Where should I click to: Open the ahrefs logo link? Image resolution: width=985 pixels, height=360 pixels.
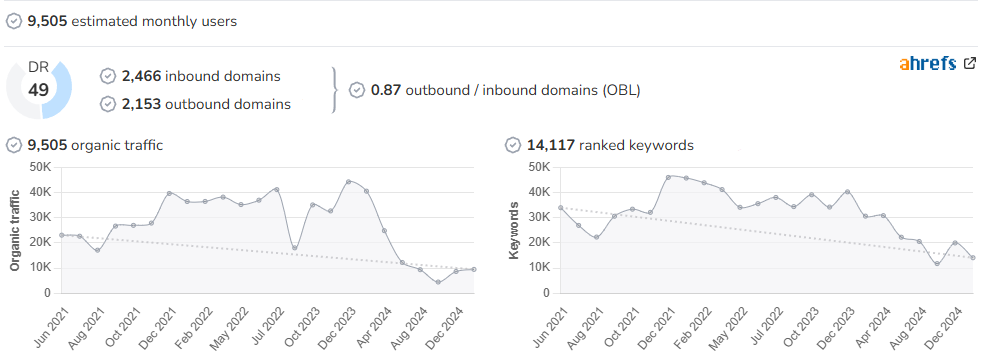coord(928,63)
